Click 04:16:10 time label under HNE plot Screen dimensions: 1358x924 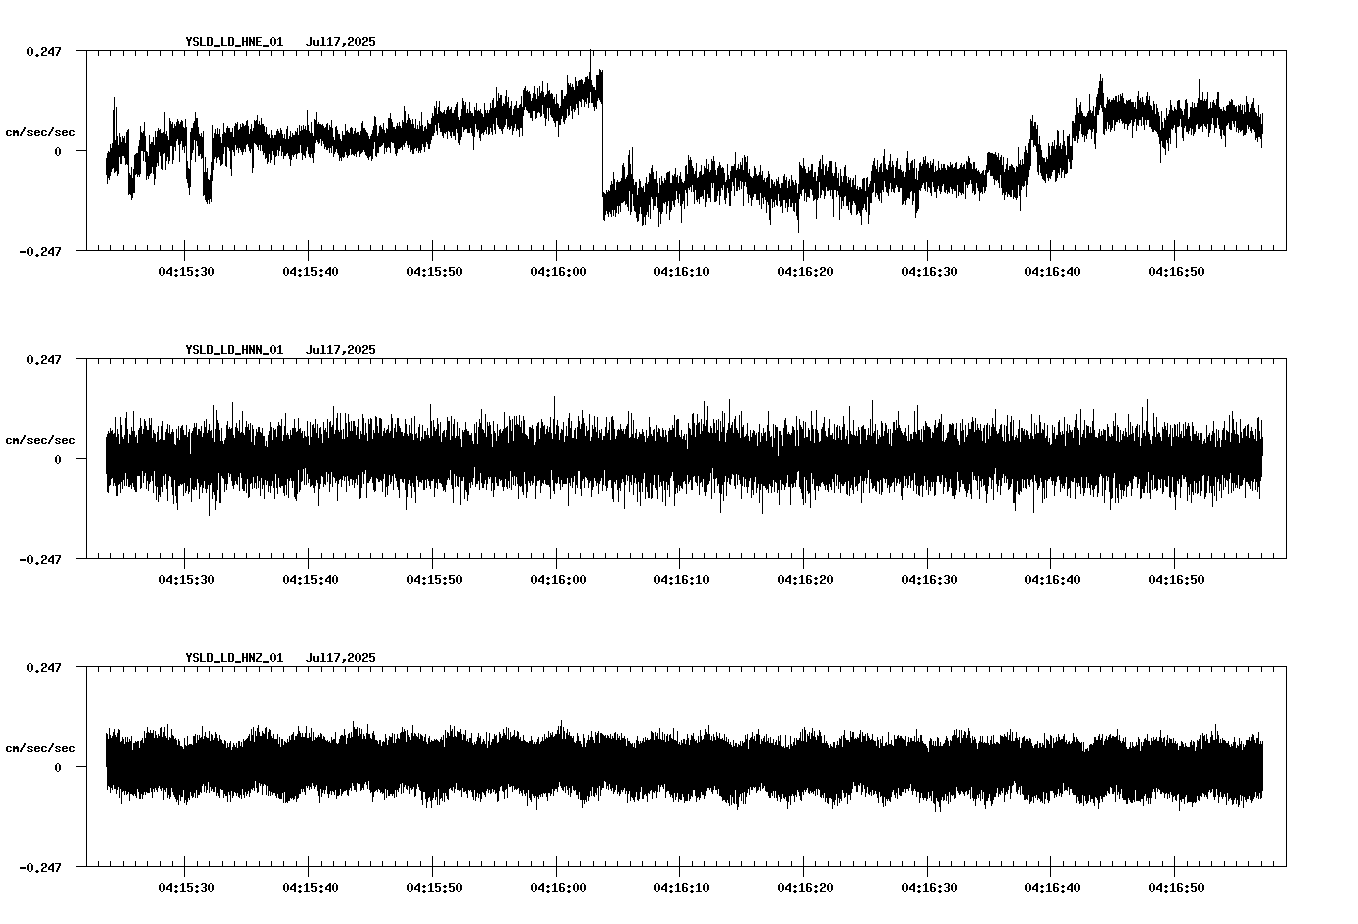click(x=681, y=272)
